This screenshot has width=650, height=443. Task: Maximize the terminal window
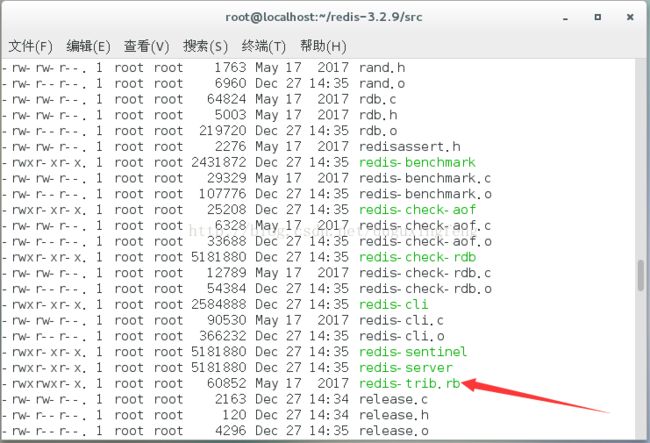tap(597, 17)
